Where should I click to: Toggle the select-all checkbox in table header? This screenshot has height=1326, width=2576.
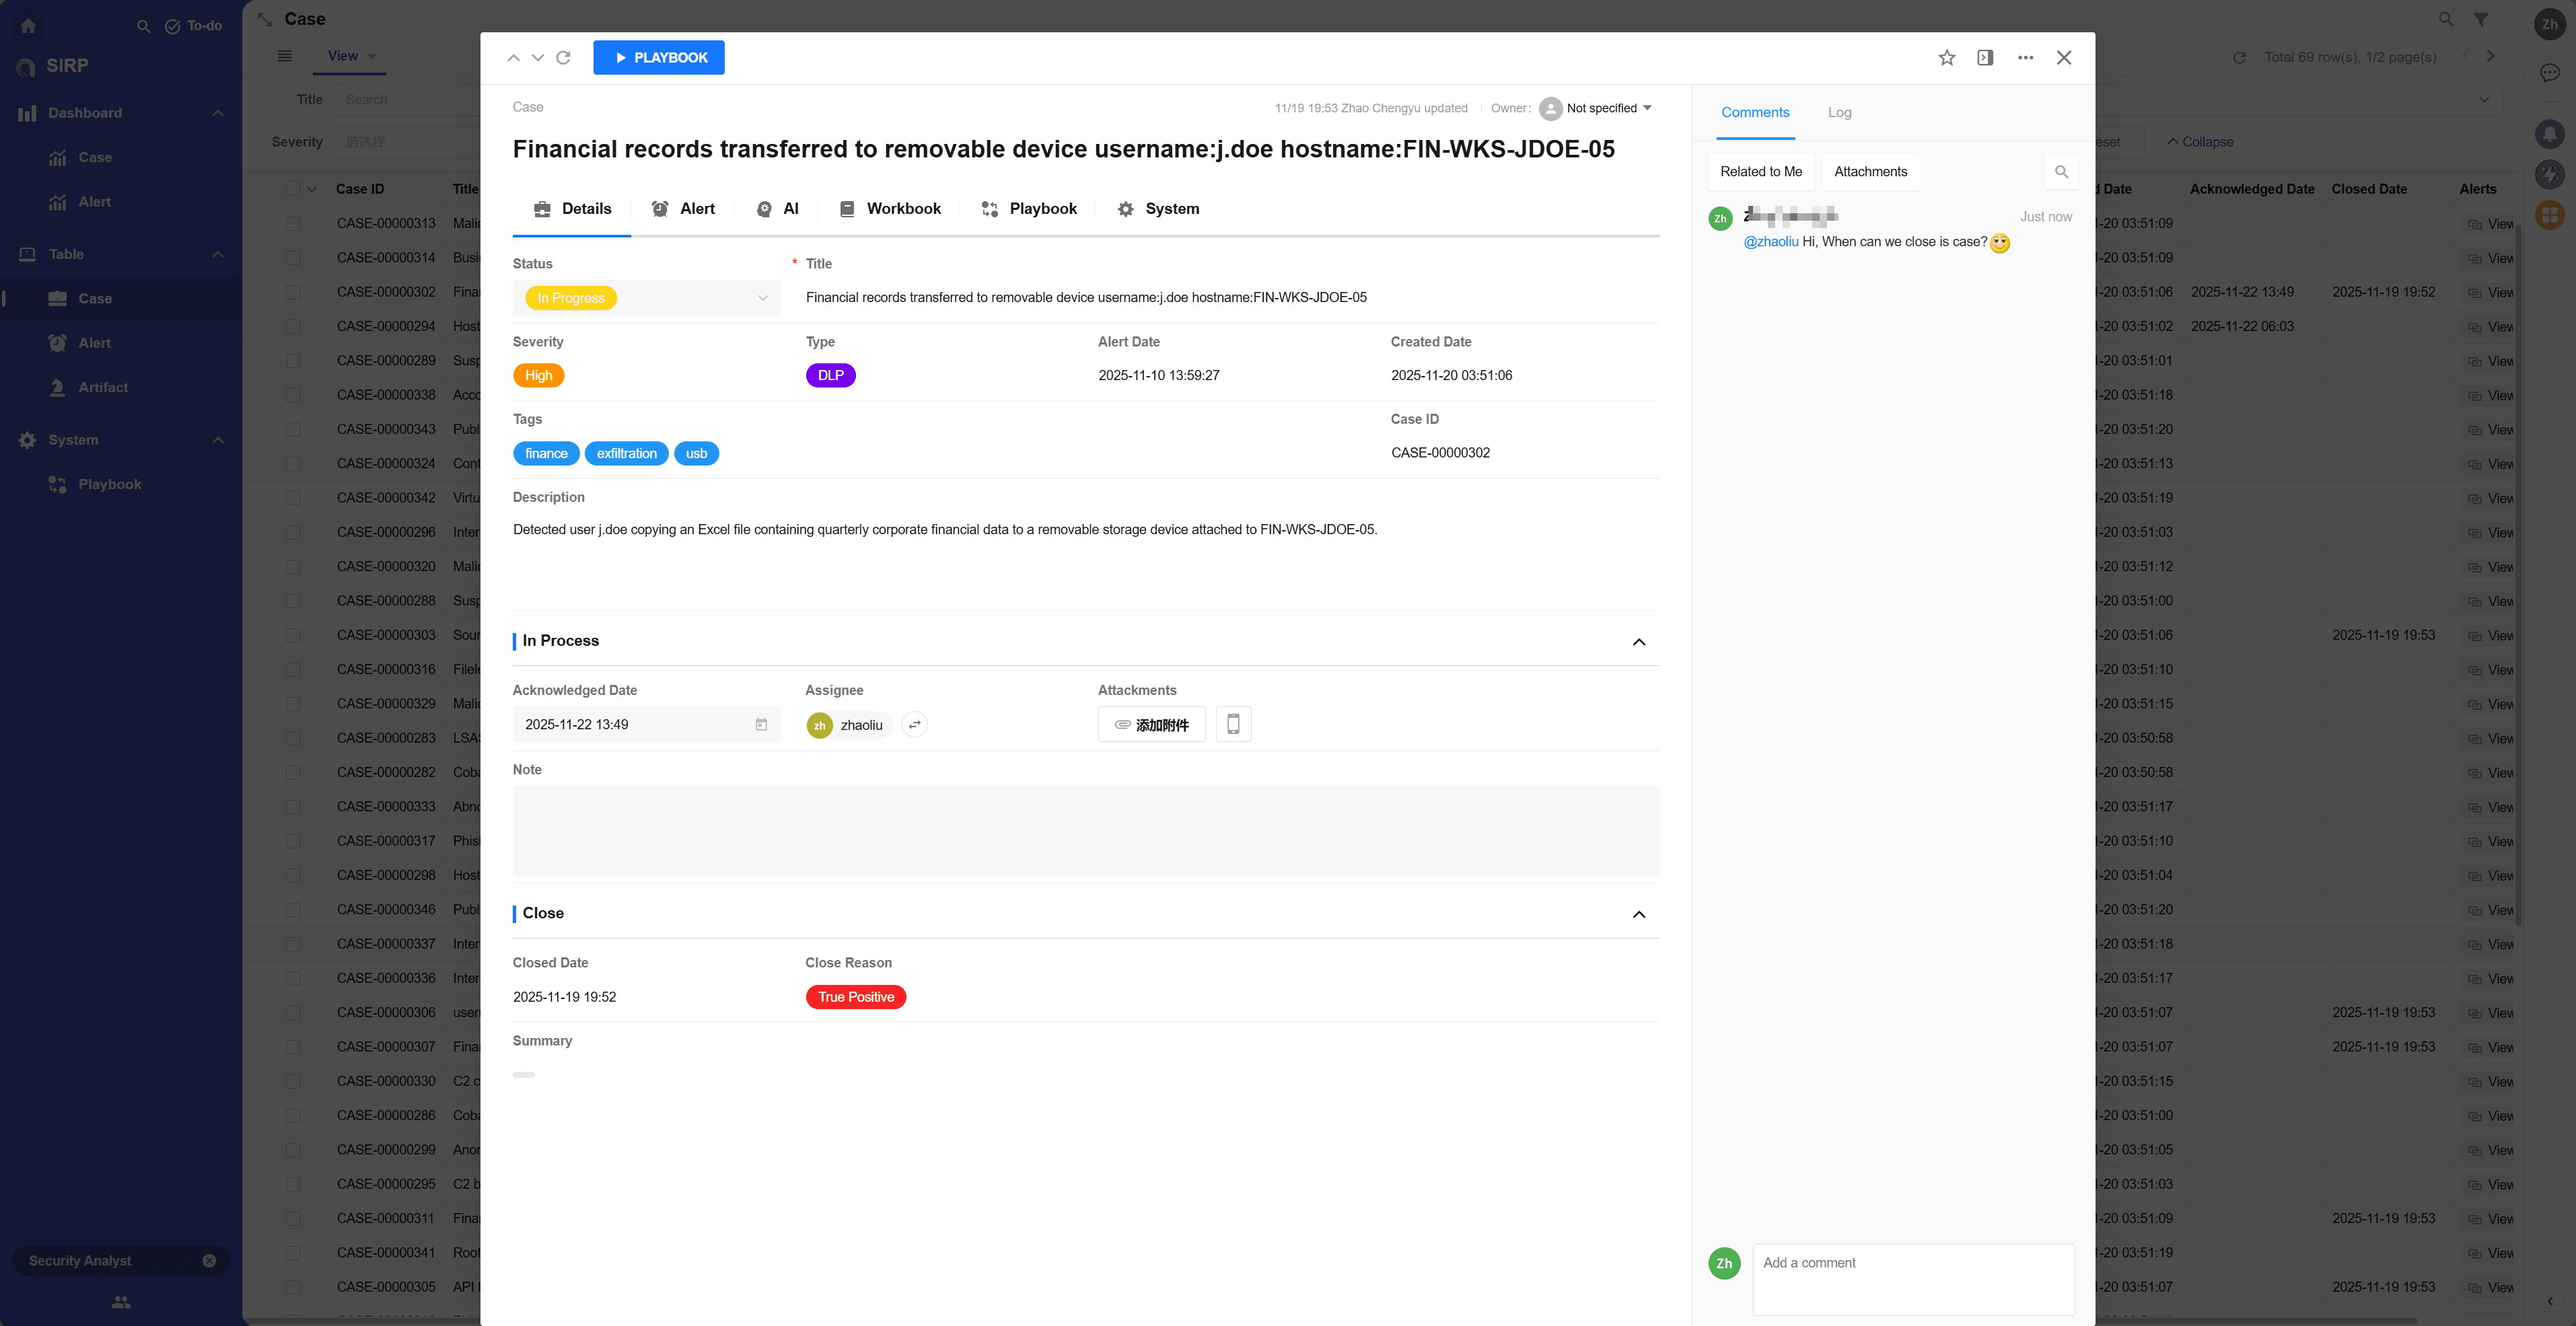pos(293,189)
